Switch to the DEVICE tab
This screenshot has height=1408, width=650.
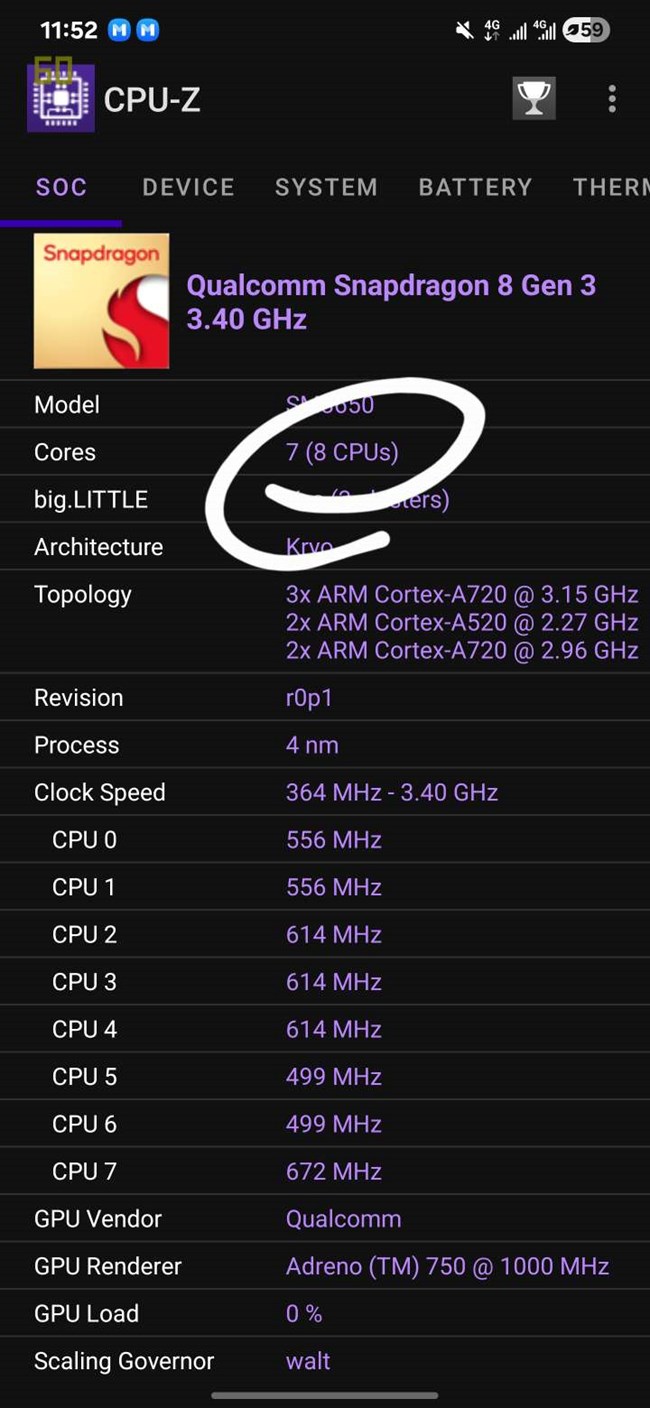point(188,187)
